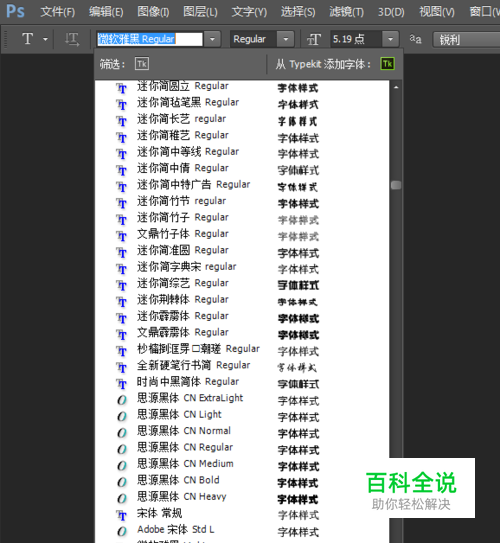Open the 选择(S) menu

(298, 12)
